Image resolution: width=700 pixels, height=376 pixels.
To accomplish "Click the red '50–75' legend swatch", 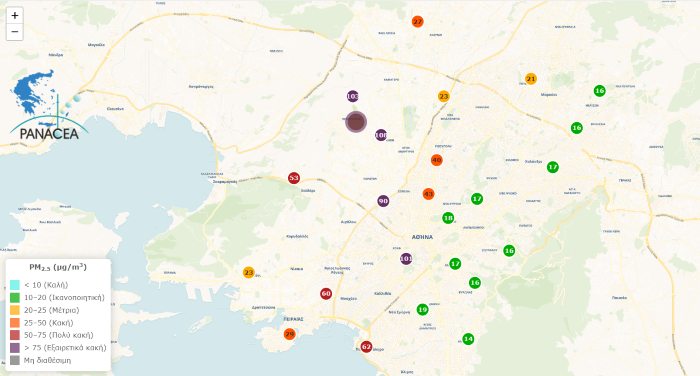I will [15, 335].
